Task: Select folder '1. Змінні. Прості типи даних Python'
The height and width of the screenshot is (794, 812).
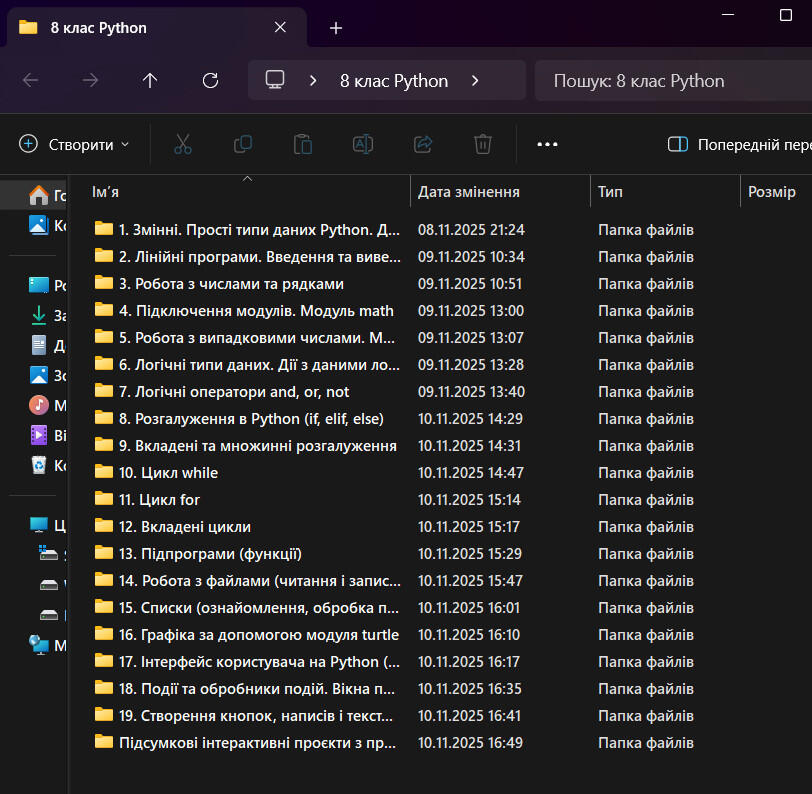Action: pyautogui.click(x=246, y=229)
